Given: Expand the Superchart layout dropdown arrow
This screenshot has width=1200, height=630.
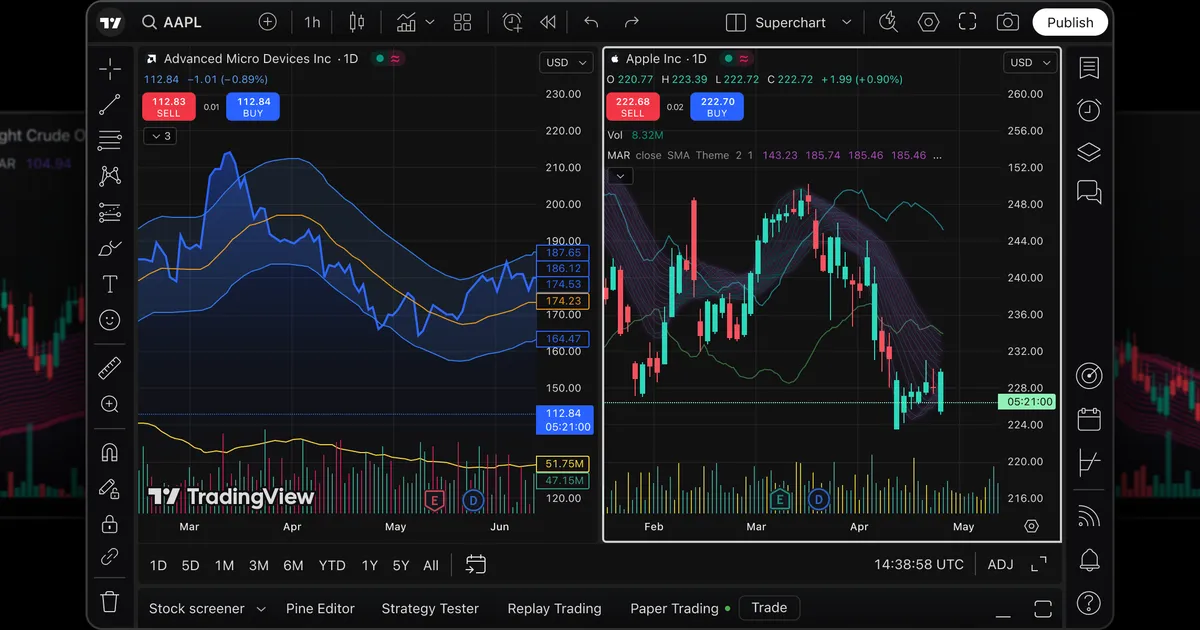Looking at the screenshot, I should click(847, 22).
